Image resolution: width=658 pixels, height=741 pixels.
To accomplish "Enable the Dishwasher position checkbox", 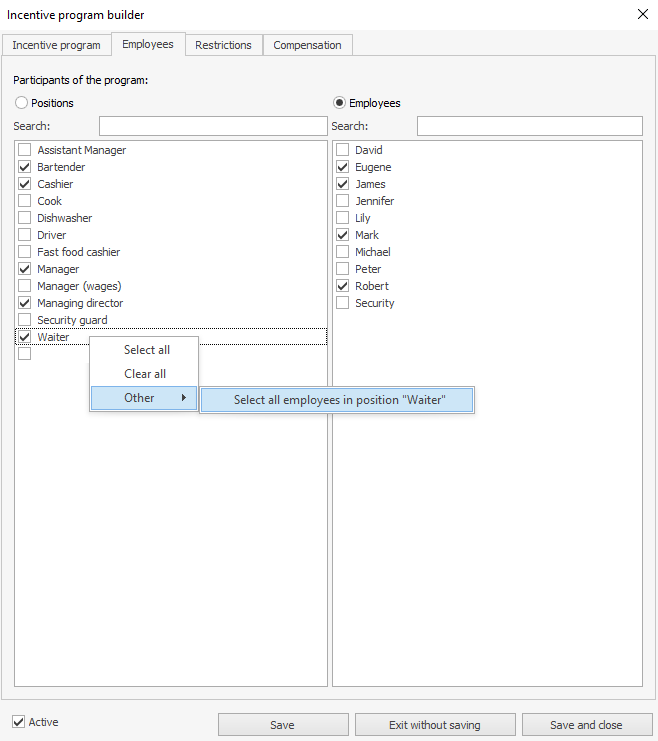I will [25, 218].
